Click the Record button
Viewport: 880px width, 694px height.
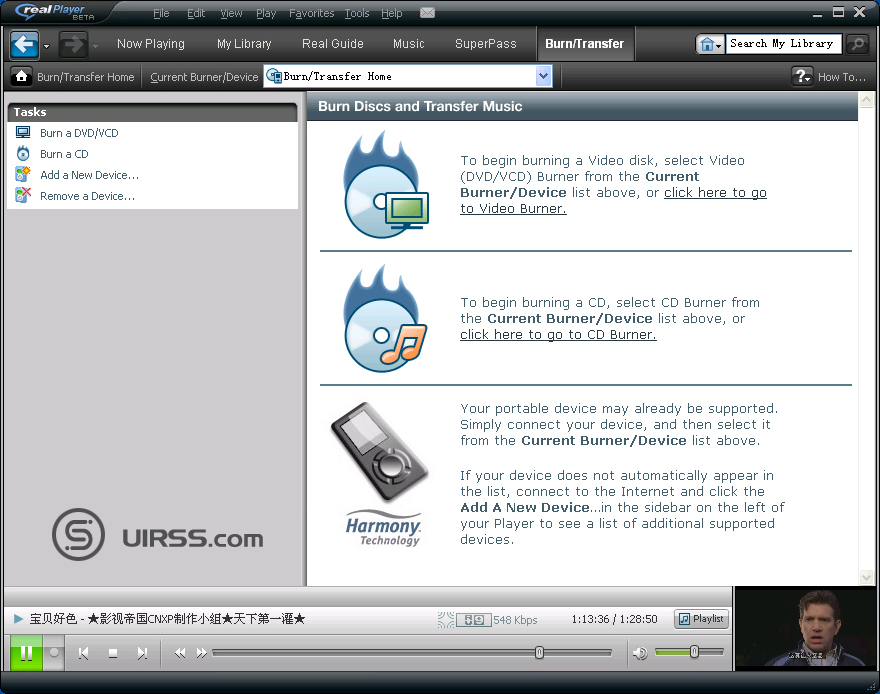(x=54, y=653)
